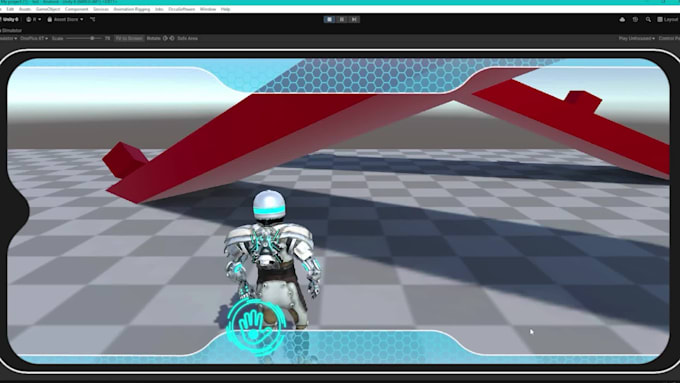
Task: Advance one frame with Step button
Action: click(x=354, y=20)
